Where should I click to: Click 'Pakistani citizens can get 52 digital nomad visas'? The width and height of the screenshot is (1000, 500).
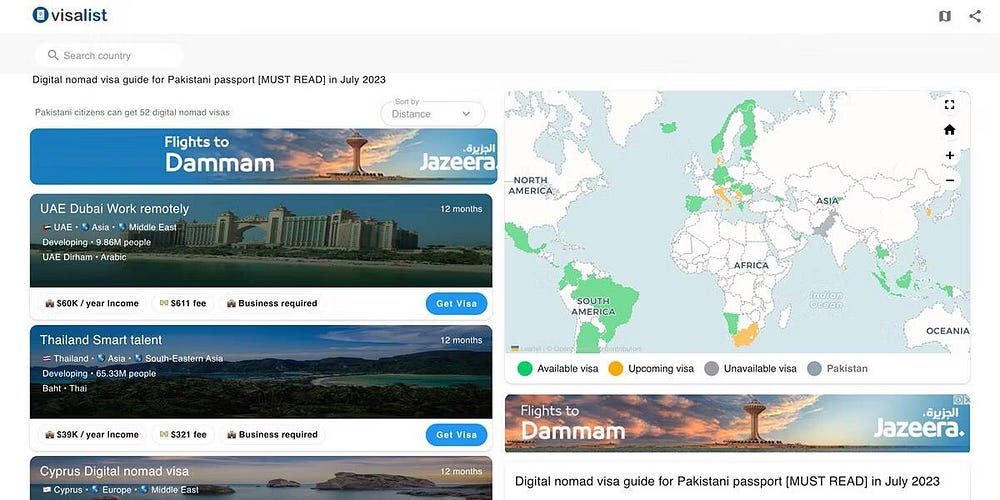coord(132,112)
